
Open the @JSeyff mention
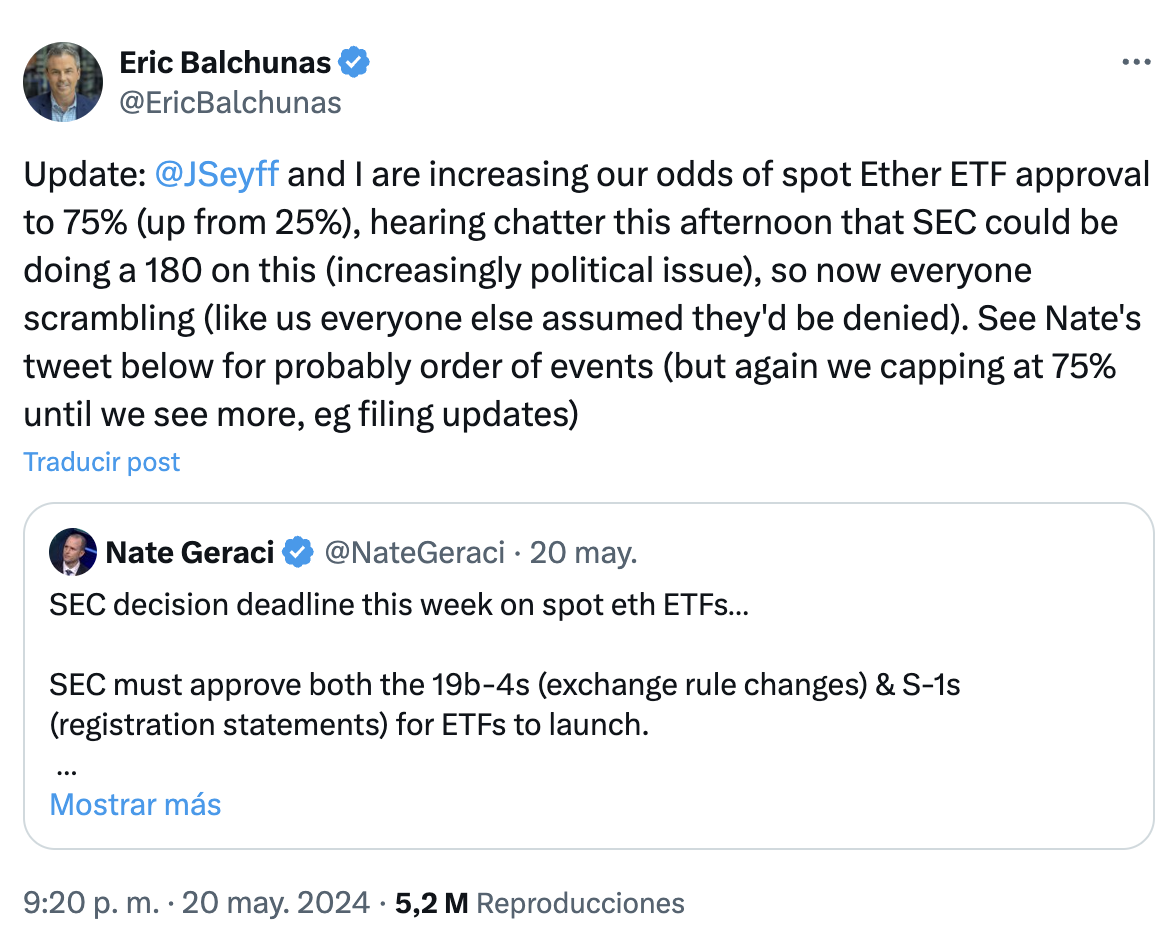pos(217,175)
